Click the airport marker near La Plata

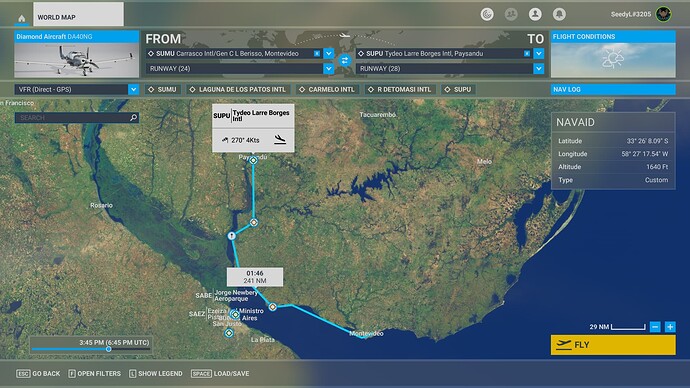[x=229, y=333]
